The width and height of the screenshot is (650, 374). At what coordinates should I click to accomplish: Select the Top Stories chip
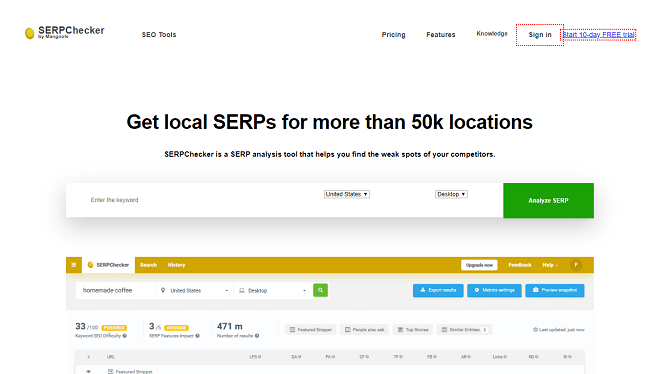413,330
